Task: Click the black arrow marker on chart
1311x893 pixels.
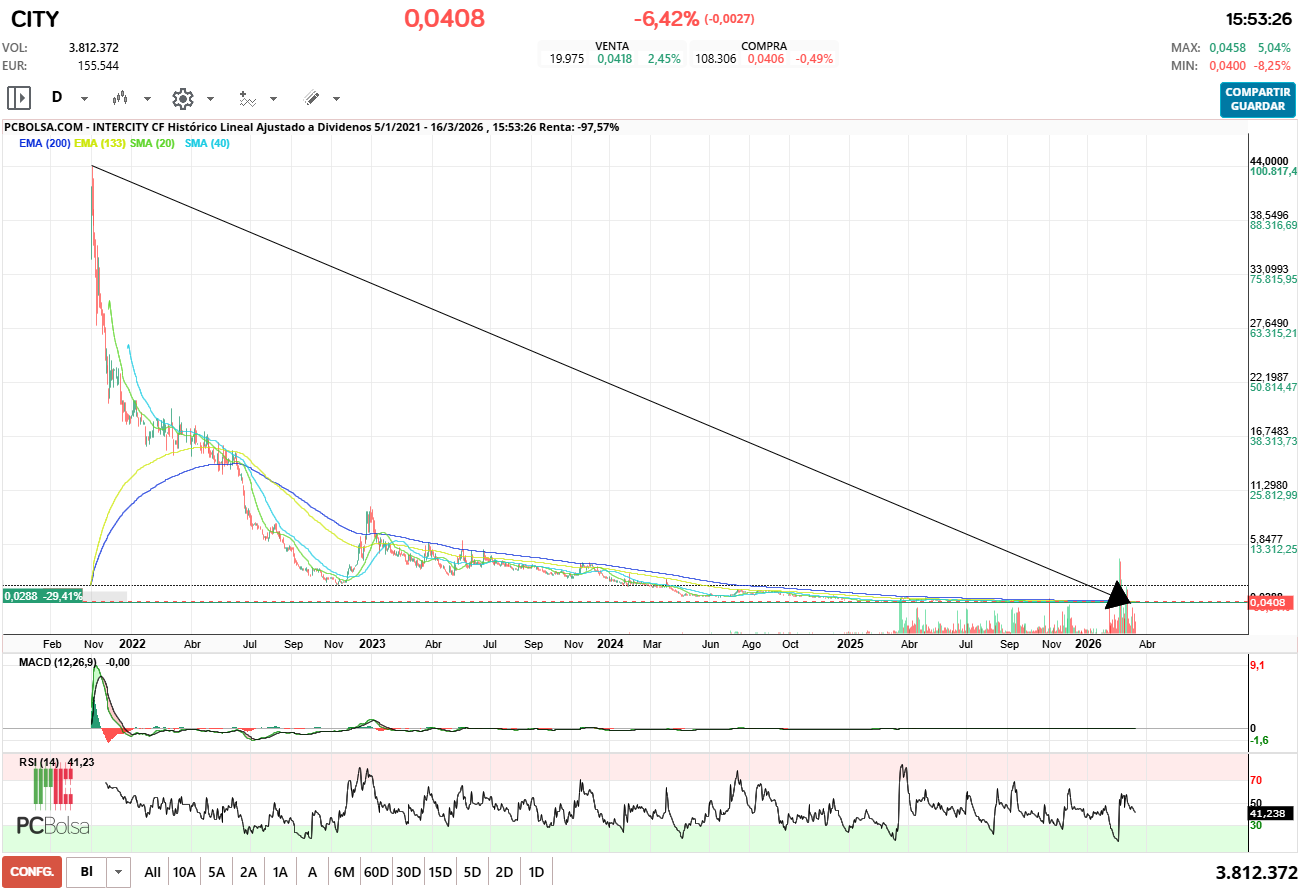Action: tap(1118, 595)
